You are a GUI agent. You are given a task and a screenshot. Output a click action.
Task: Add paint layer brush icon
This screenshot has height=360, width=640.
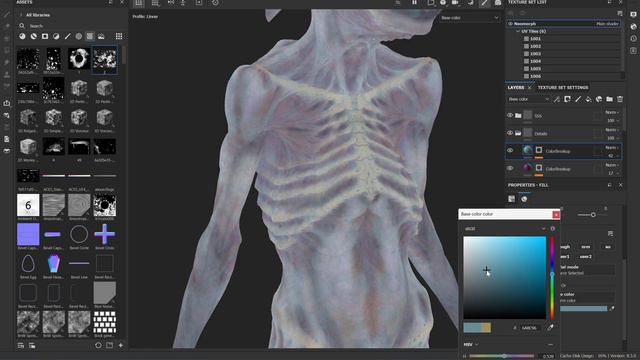tap(578, 99)
